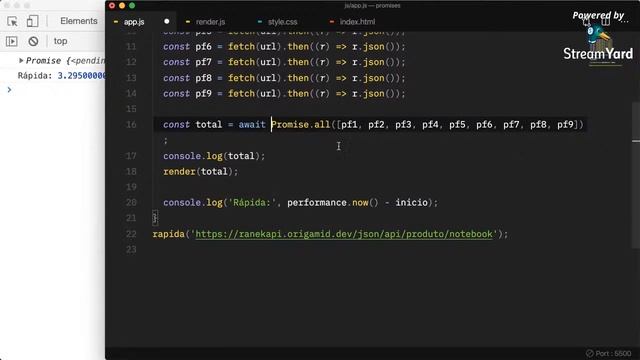
Task: Click line number 16 in the gutter
Action: point(131,124)
